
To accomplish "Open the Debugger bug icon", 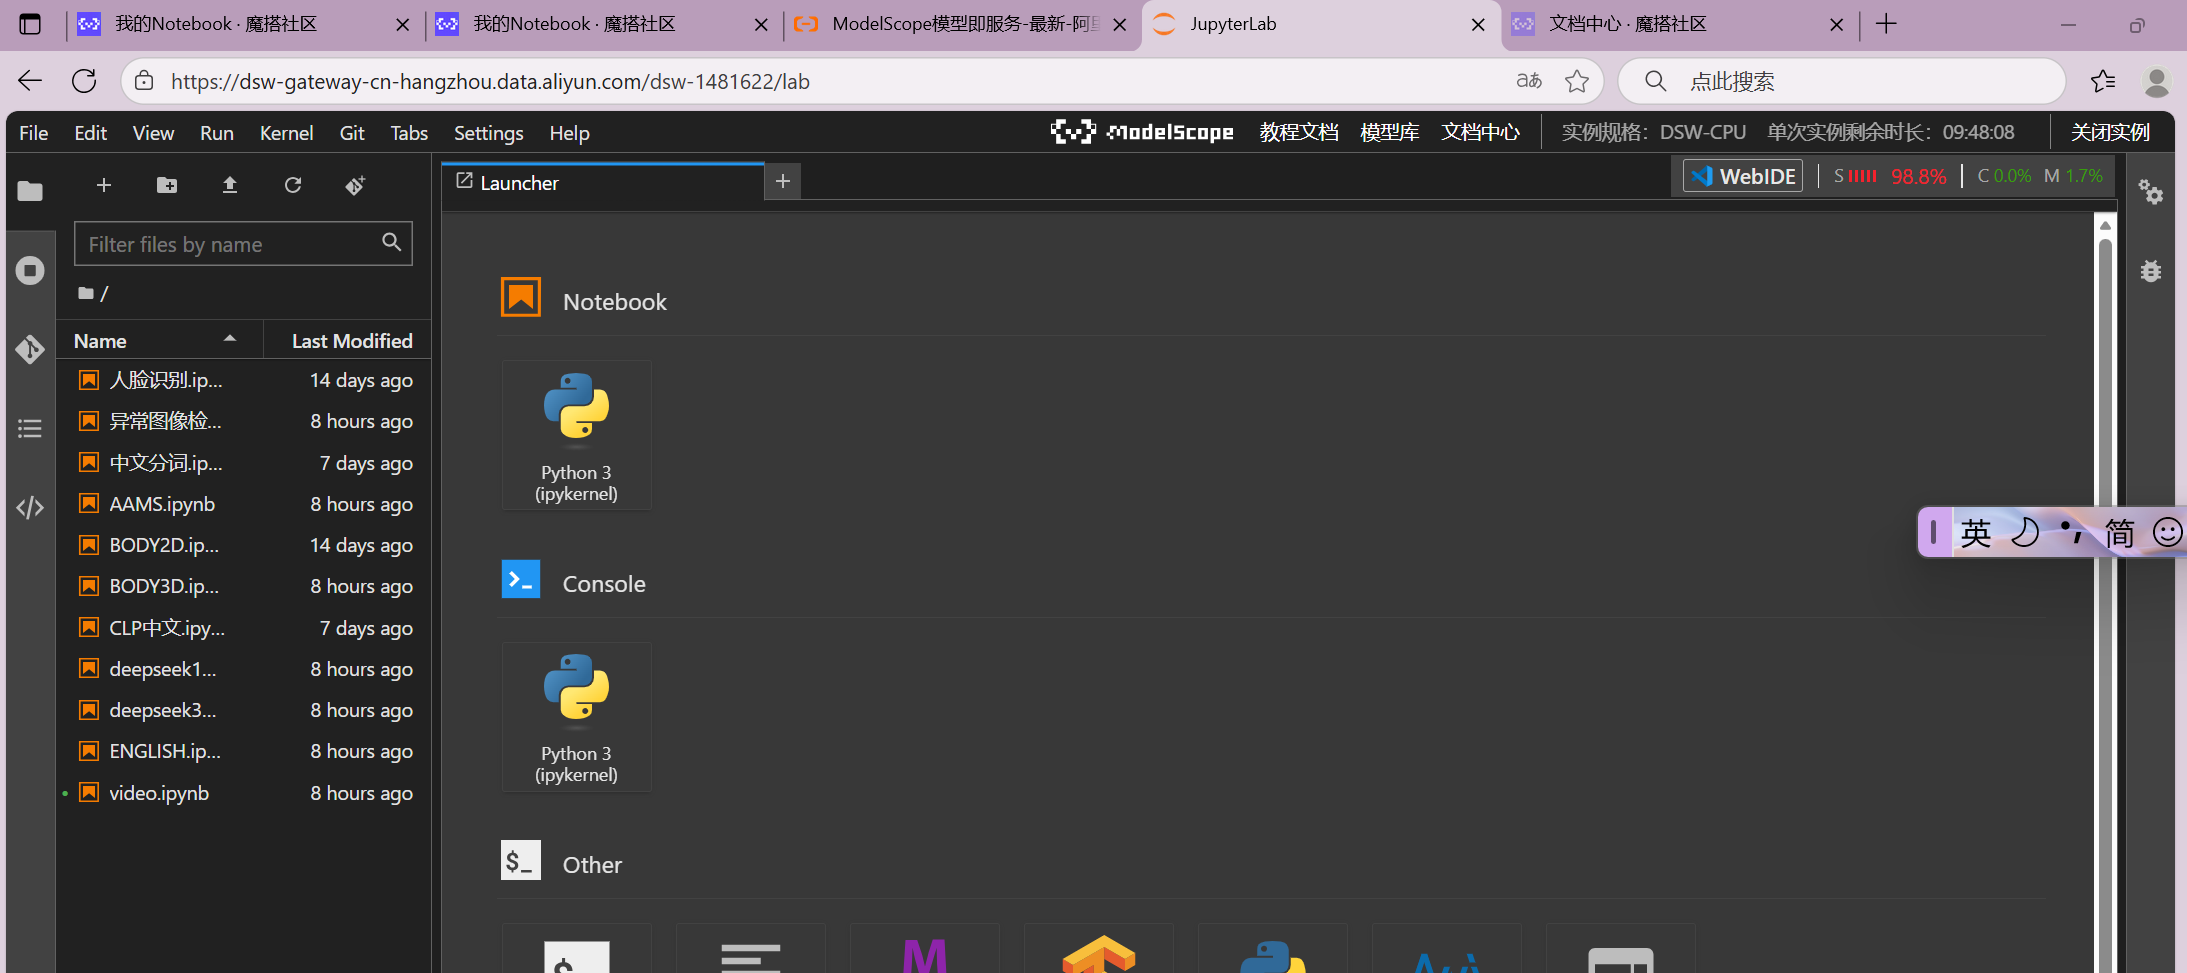I will pos(2151,271).
